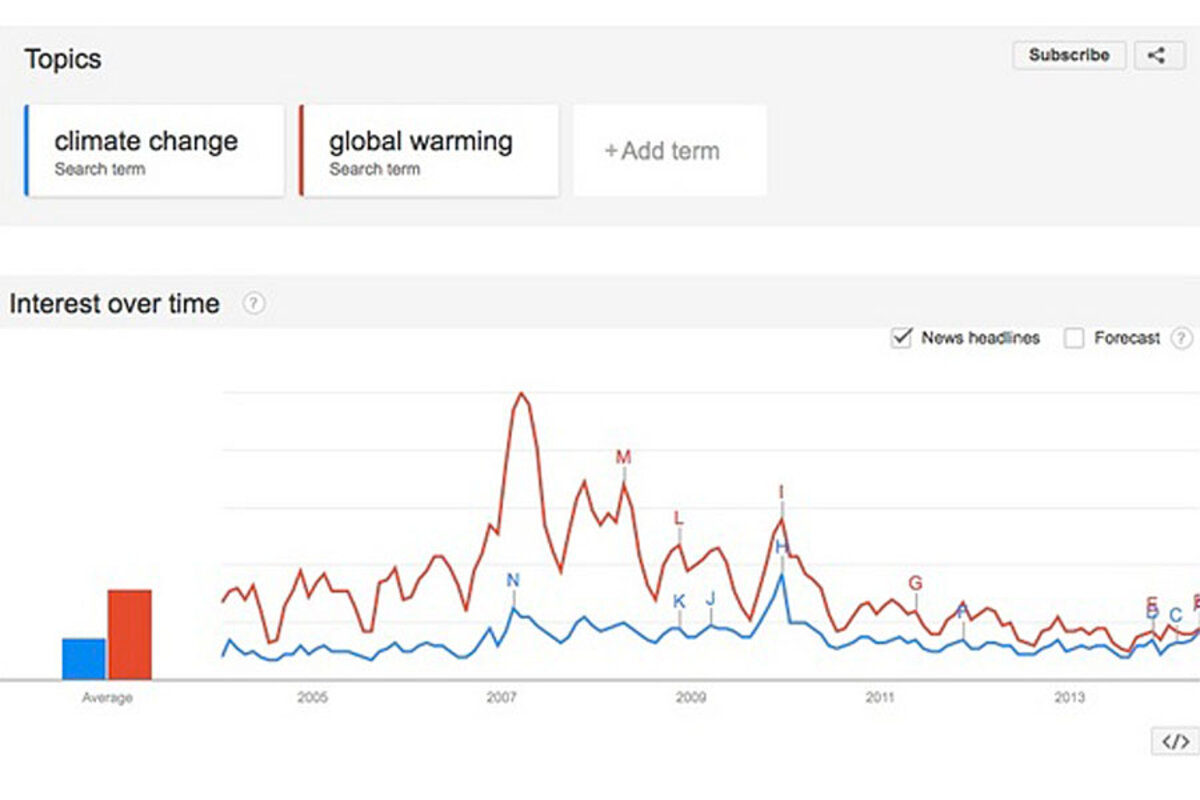Uncheck the News headlines checkbox
The image size is (1200, 800).
(901, 338)
